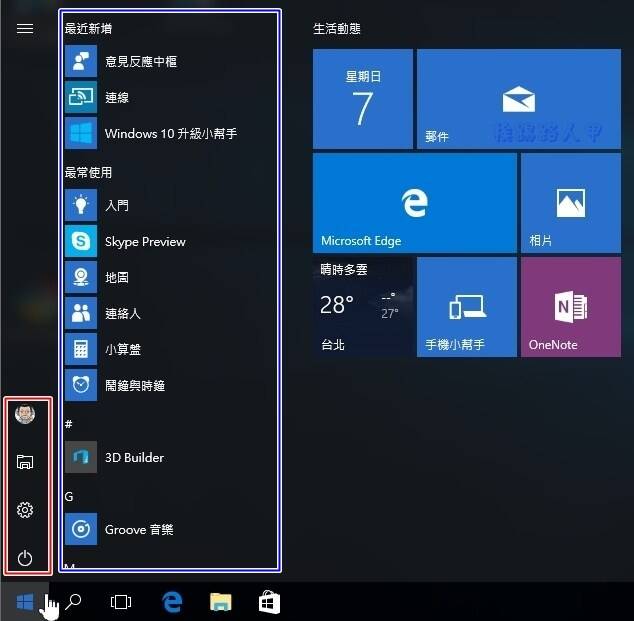Select the 意見反應中樞 text label
This screenshot has height=621, width=634.
click(x=141, y=61)
